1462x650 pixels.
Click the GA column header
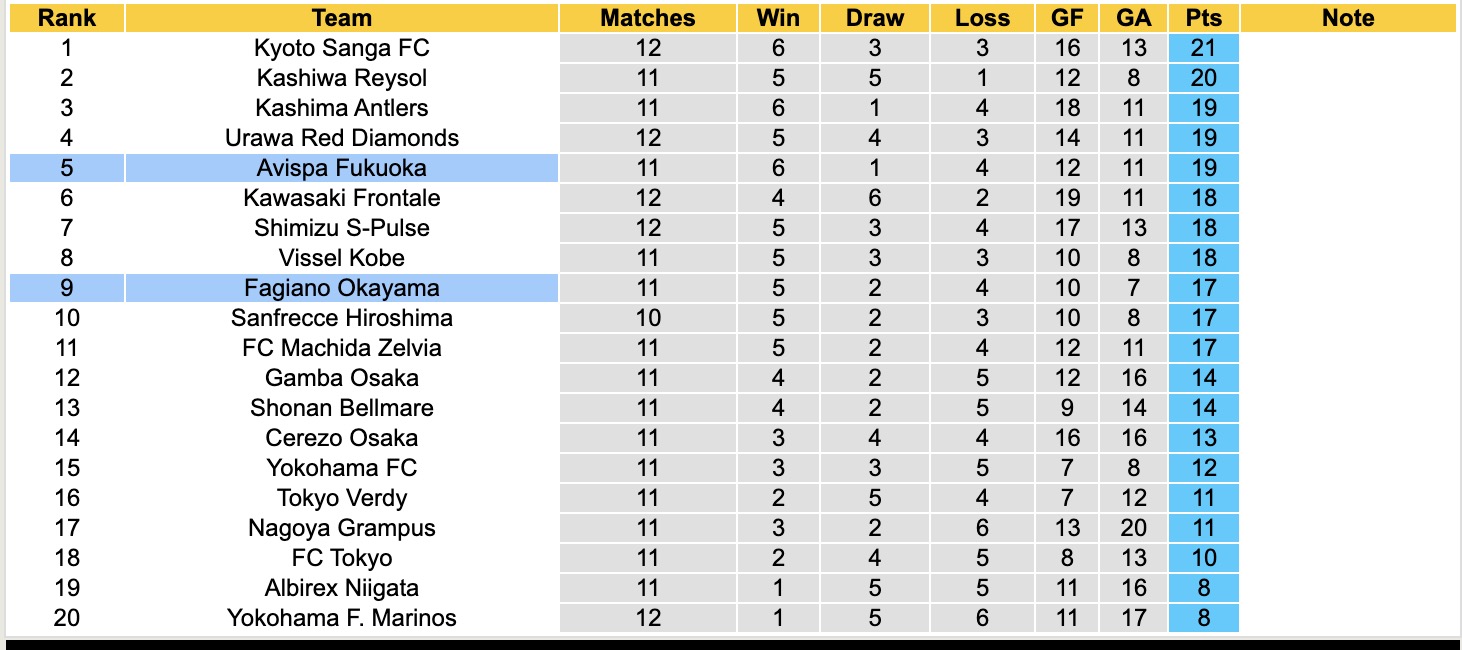click(1133, 18)
